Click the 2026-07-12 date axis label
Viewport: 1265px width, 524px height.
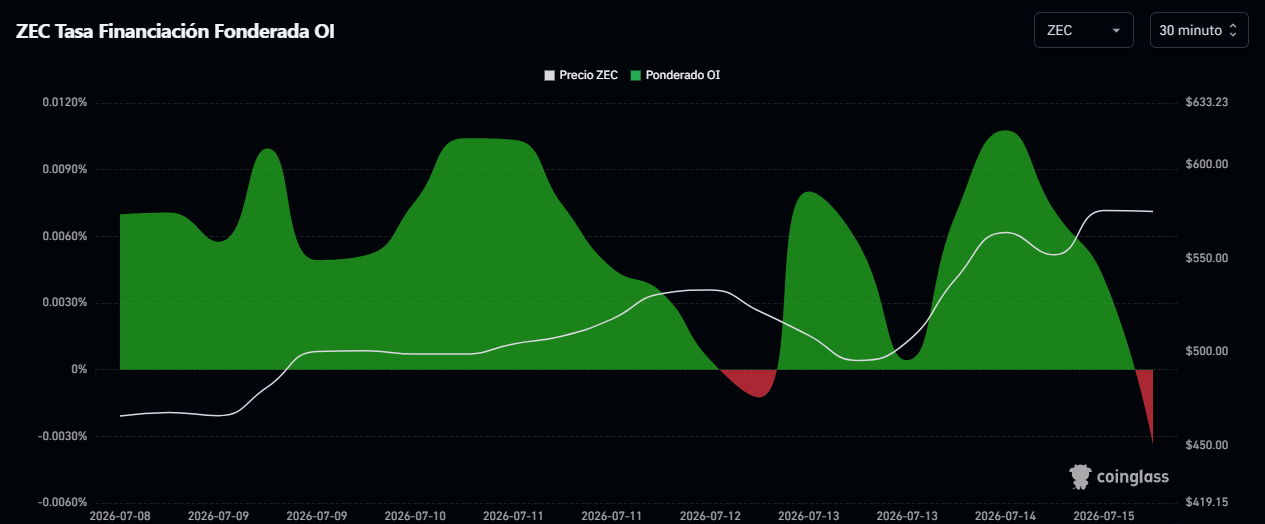(710, 516)
